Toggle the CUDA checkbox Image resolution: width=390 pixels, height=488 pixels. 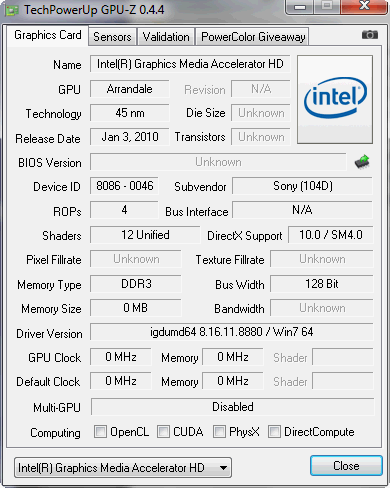click(163, 431)
